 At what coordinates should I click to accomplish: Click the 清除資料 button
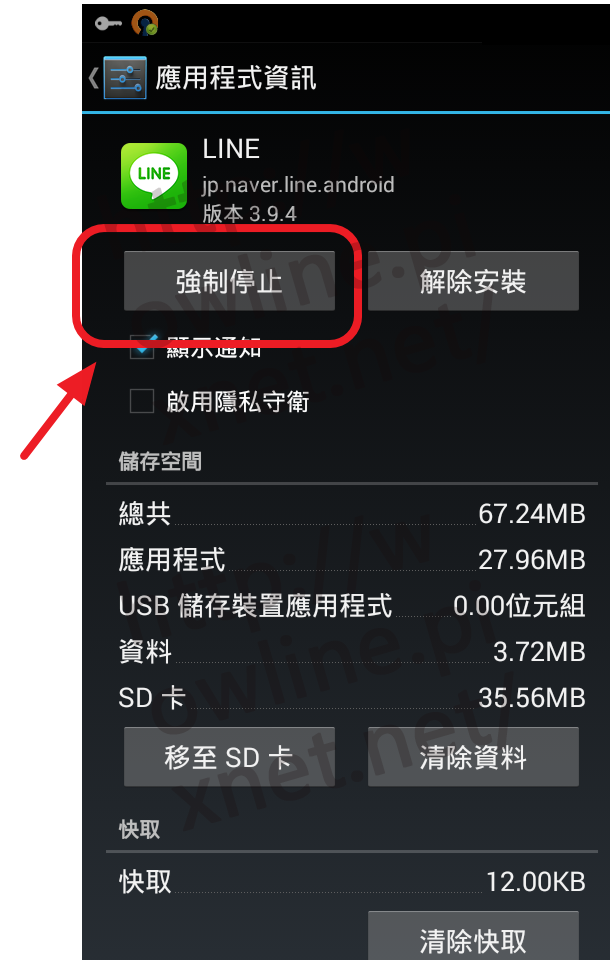[x=473, y=757]
